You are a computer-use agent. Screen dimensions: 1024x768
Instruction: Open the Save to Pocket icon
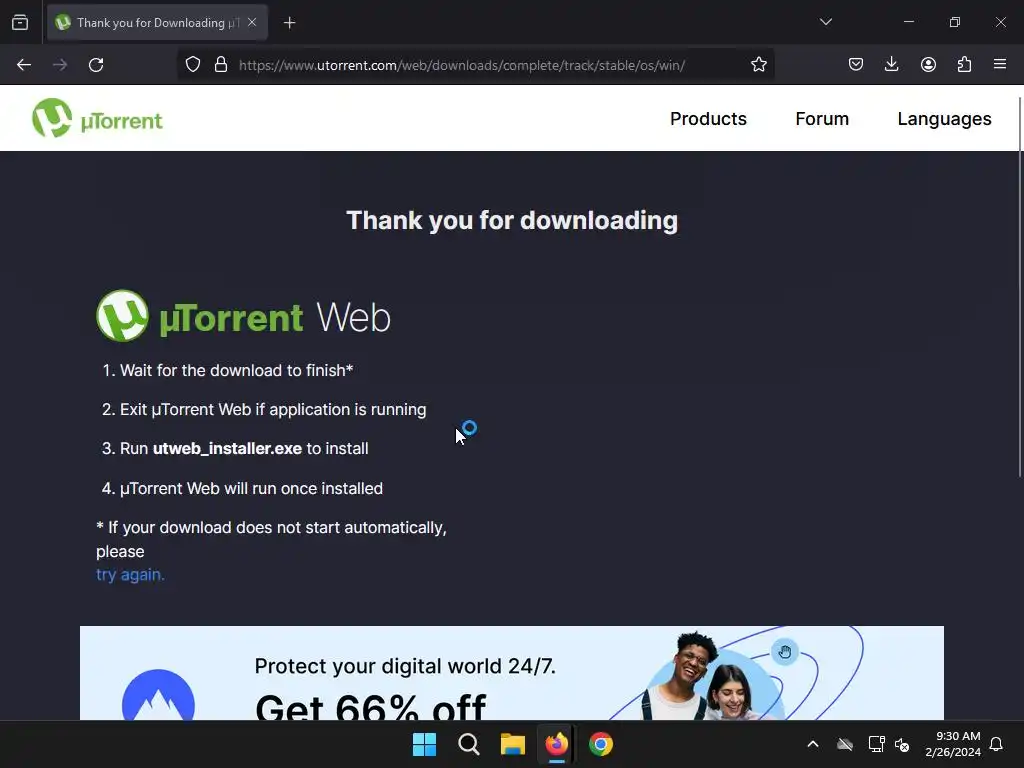click(856, 65)
